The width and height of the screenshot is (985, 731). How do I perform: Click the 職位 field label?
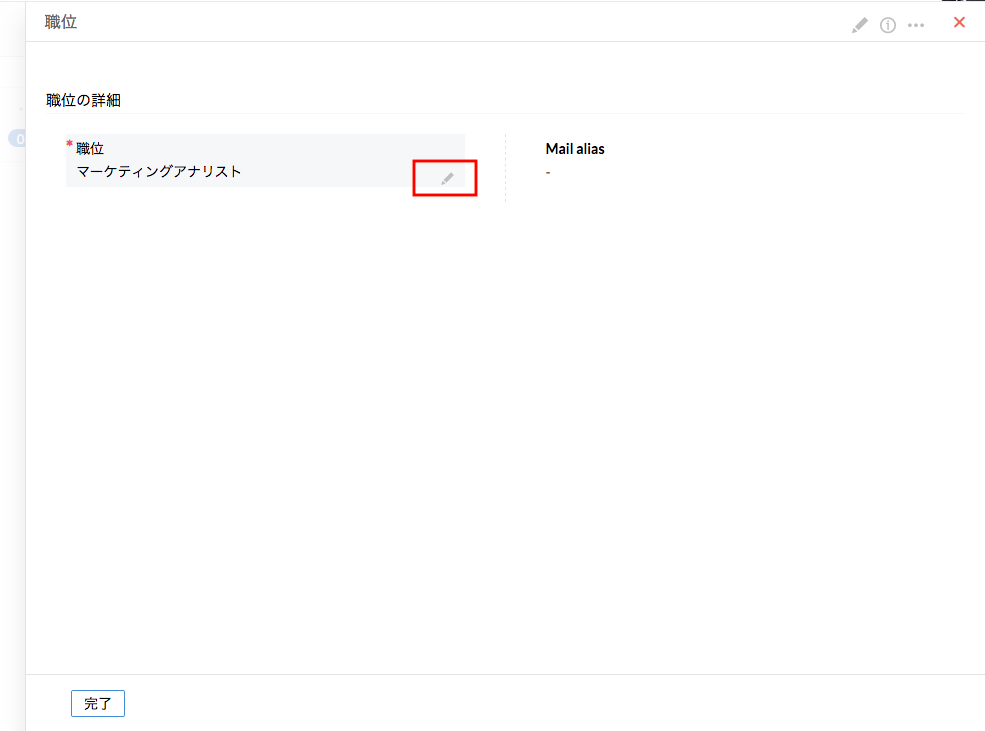pyautogui.click(x=90, y=148)
